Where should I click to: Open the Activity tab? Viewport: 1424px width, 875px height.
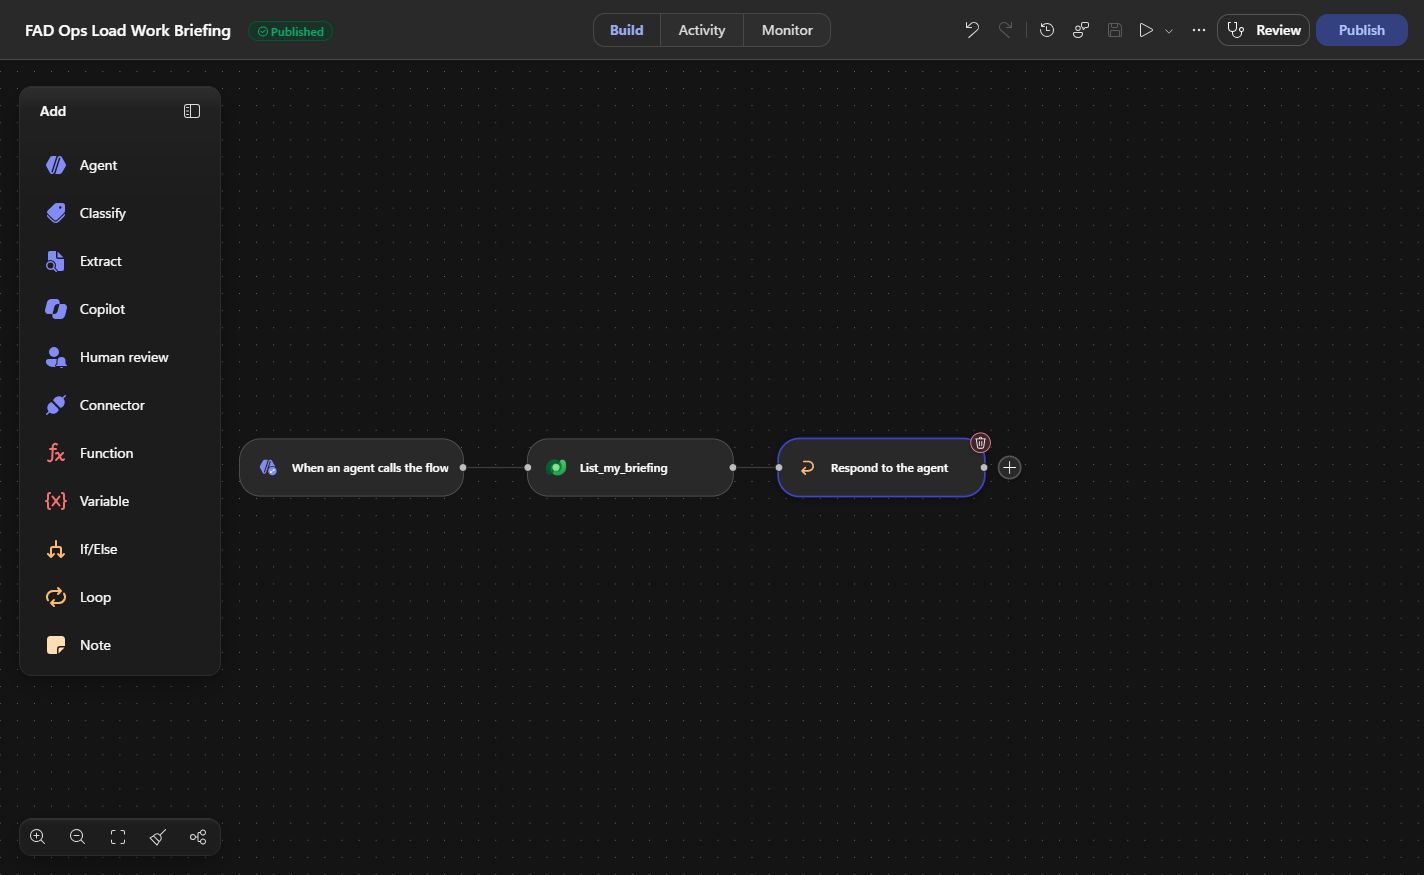pyautogui.click(x=702, y=30)
